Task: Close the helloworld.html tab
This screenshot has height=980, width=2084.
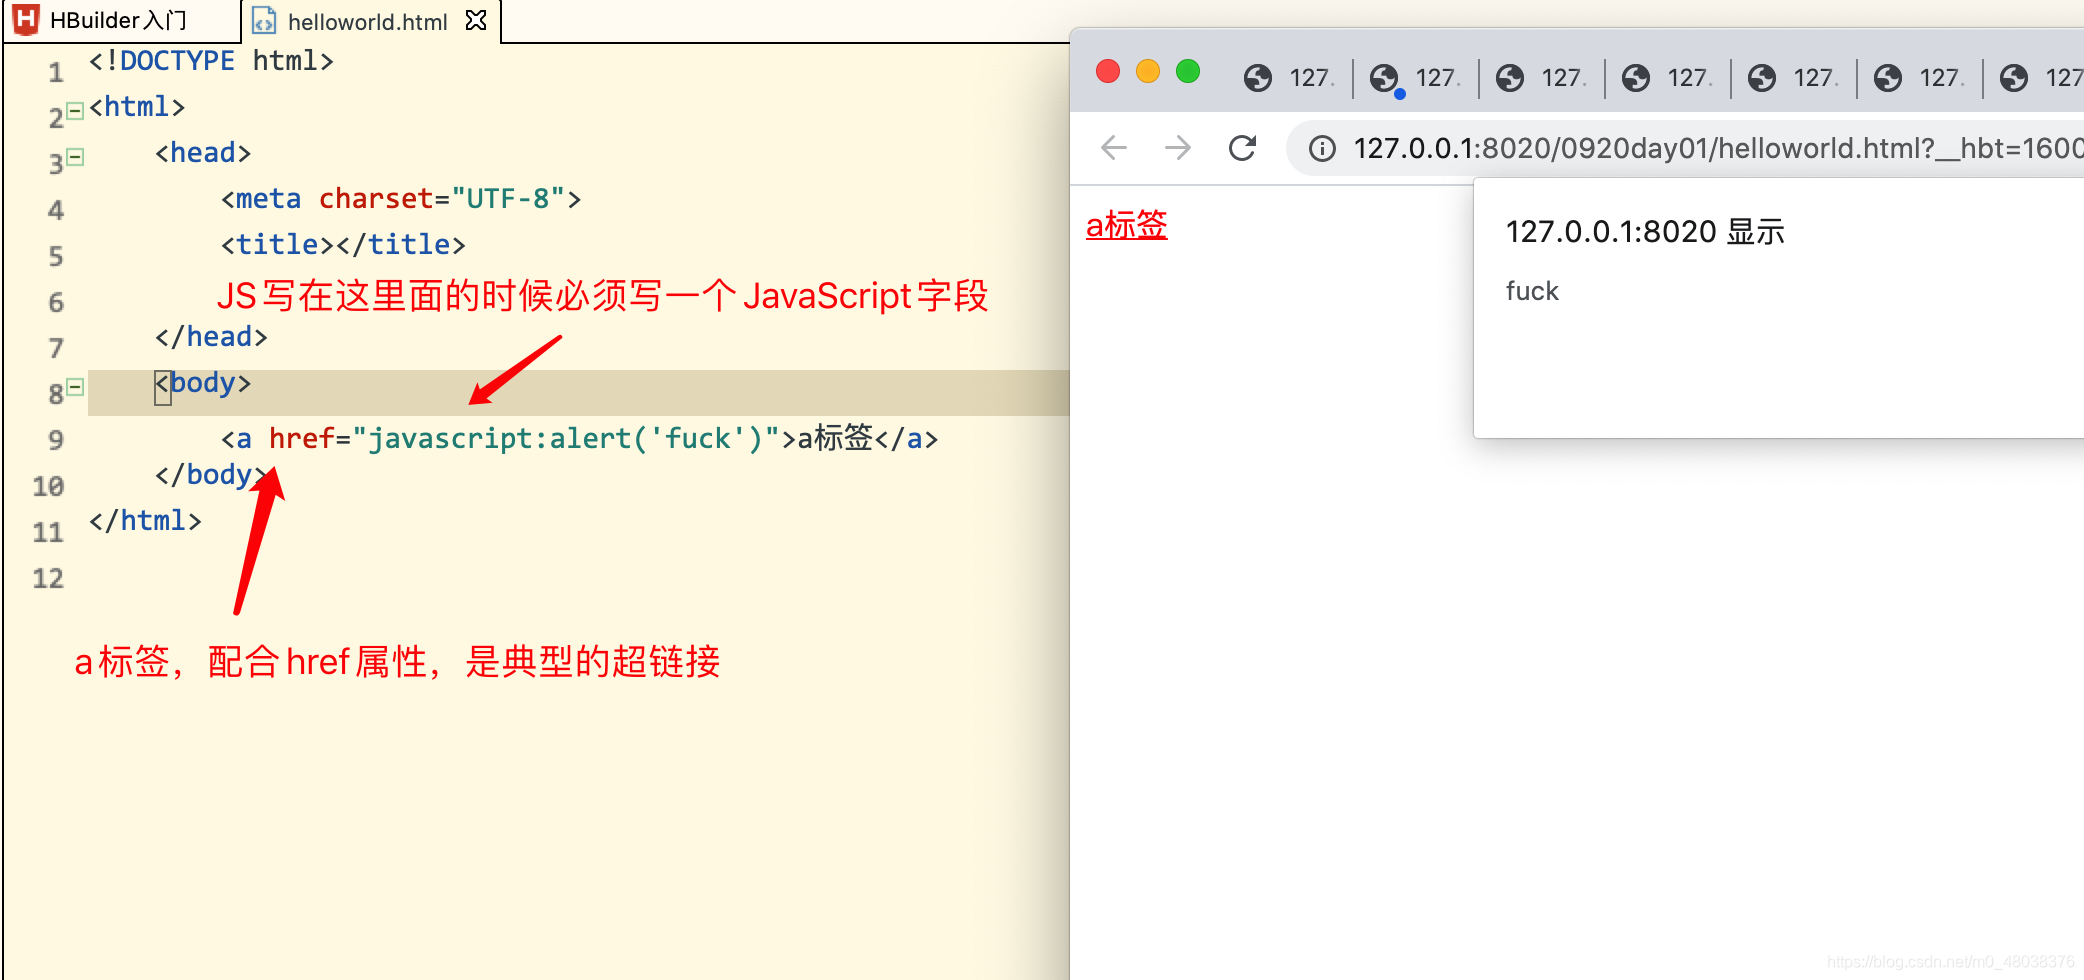Action: point(477,20)
